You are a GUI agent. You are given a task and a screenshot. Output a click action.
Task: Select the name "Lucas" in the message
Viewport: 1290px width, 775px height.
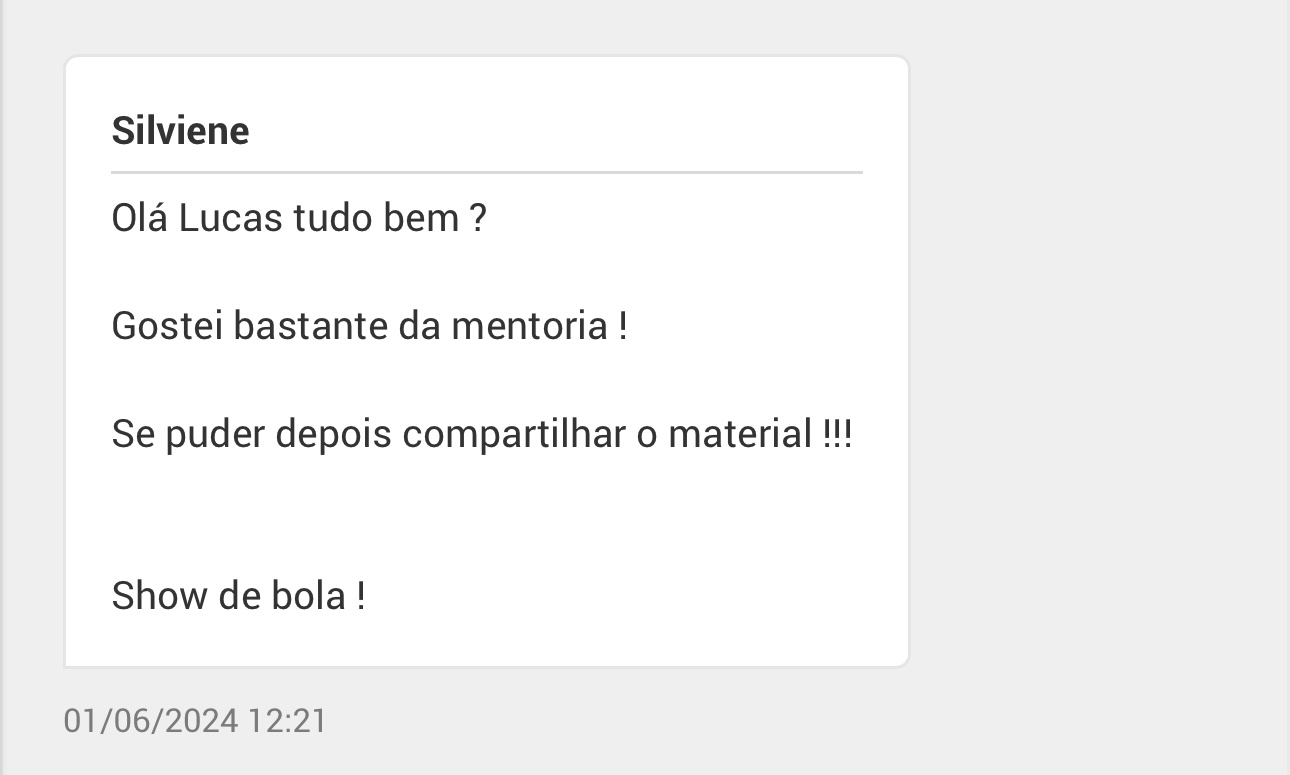(230, 217)
